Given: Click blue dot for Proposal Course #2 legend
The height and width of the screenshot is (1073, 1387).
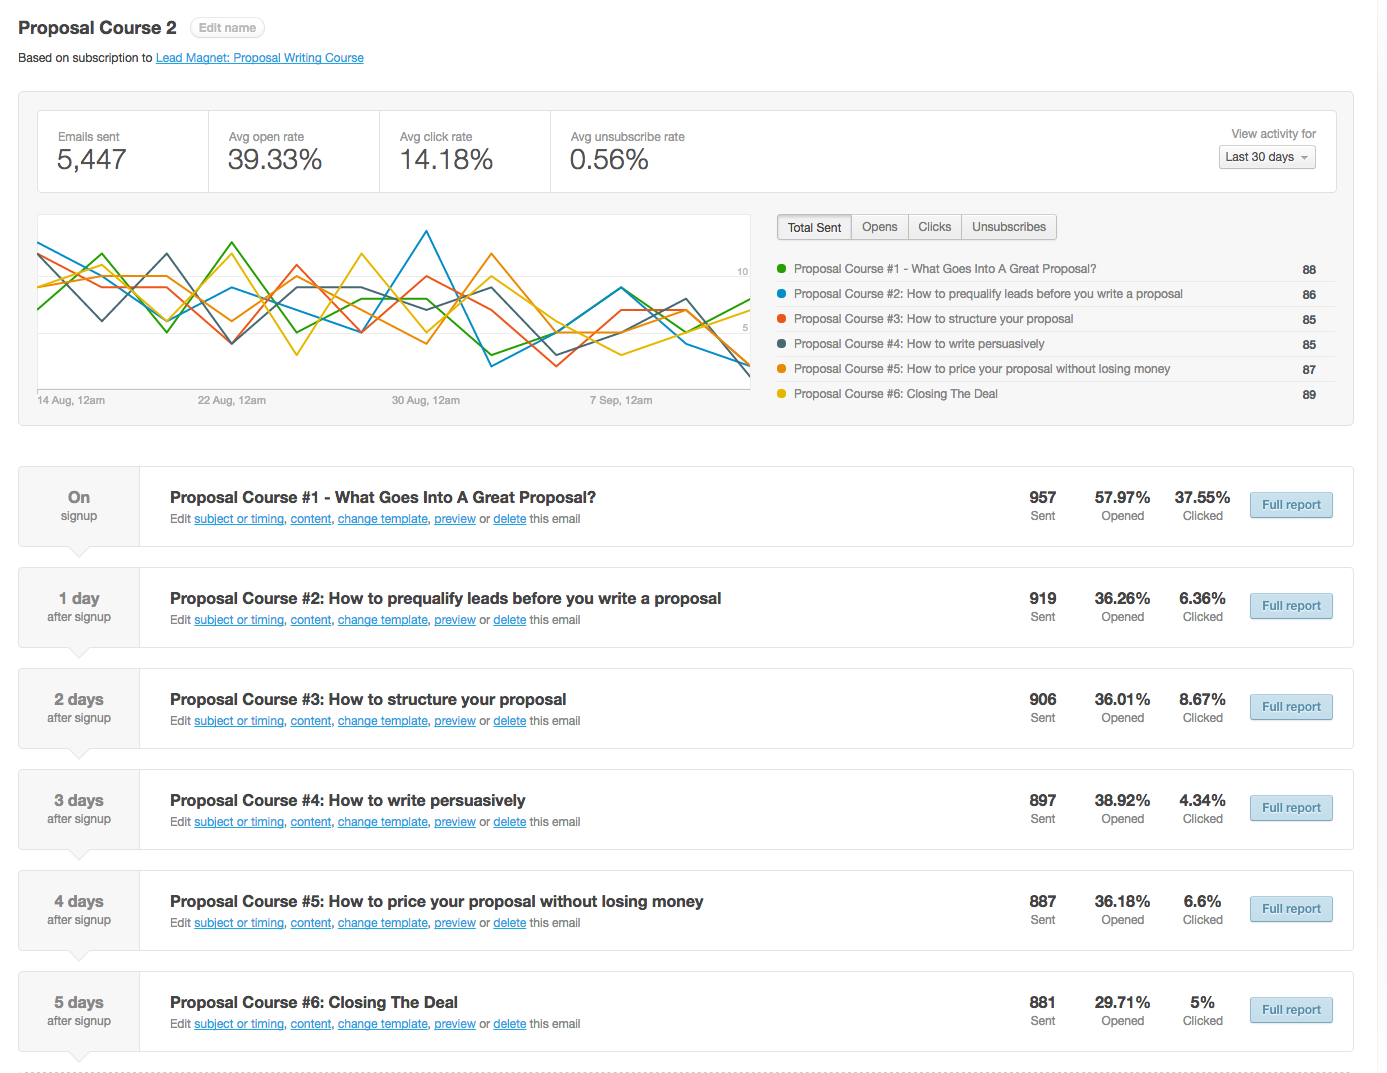Looking at the screenshot, I should click(781, 294).
